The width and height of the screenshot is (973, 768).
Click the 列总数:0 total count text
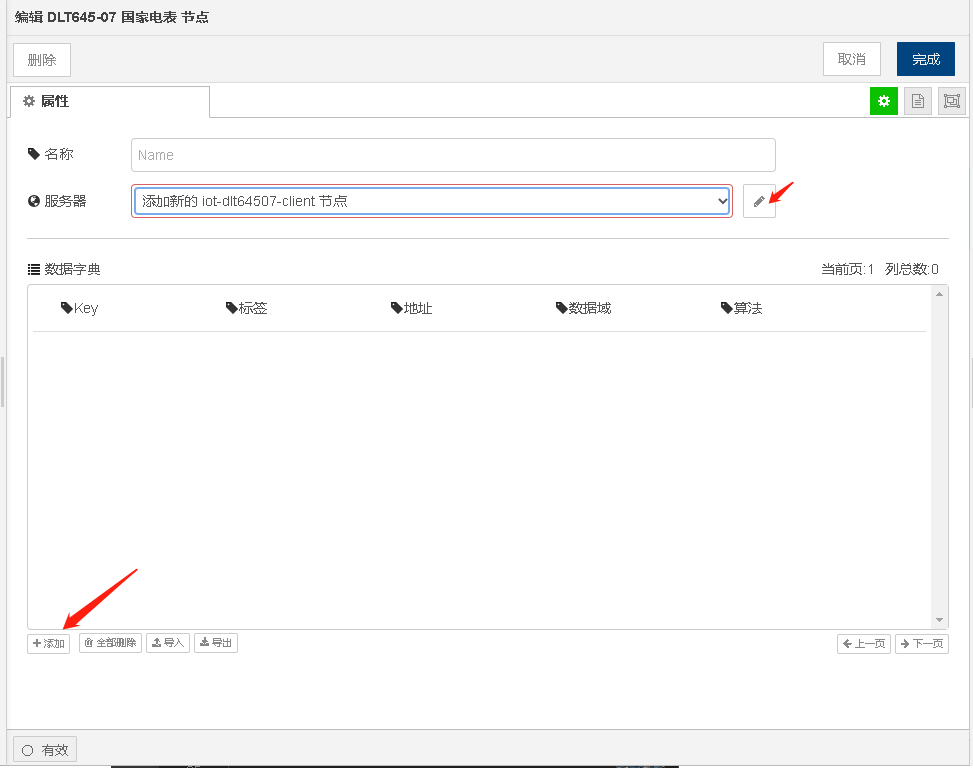[x=912, y=269]
